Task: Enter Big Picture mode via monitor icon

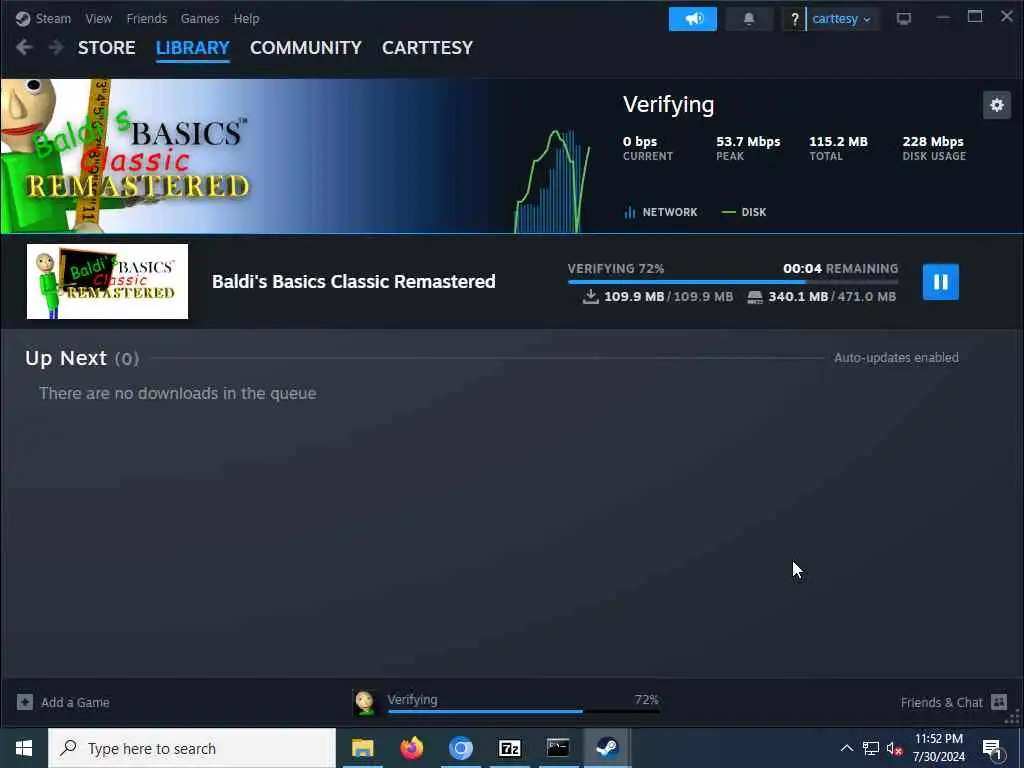Action: click(x=903, y=18)
